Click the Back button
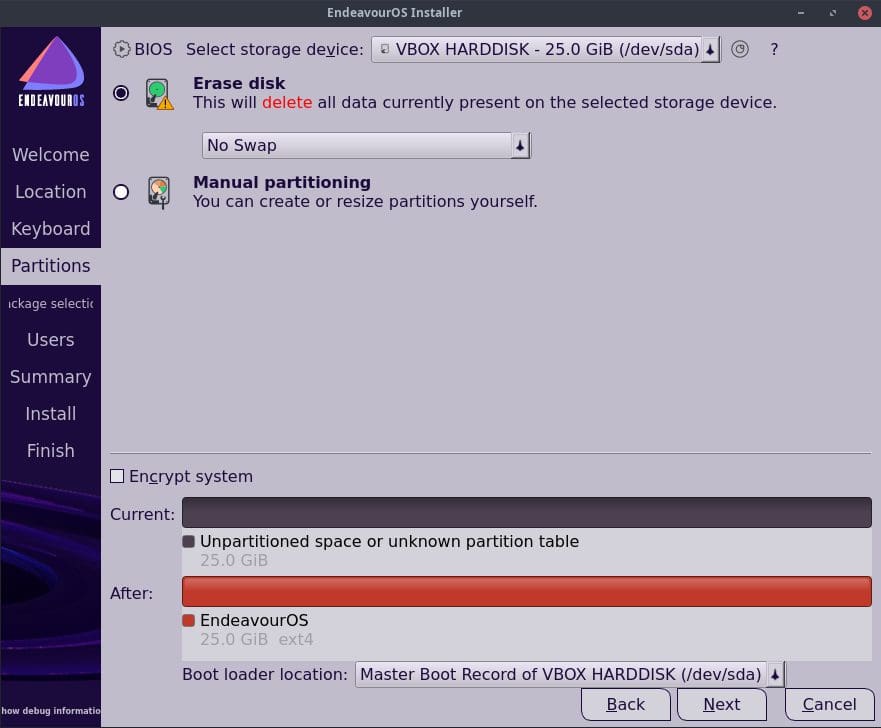 click(625, 704)
